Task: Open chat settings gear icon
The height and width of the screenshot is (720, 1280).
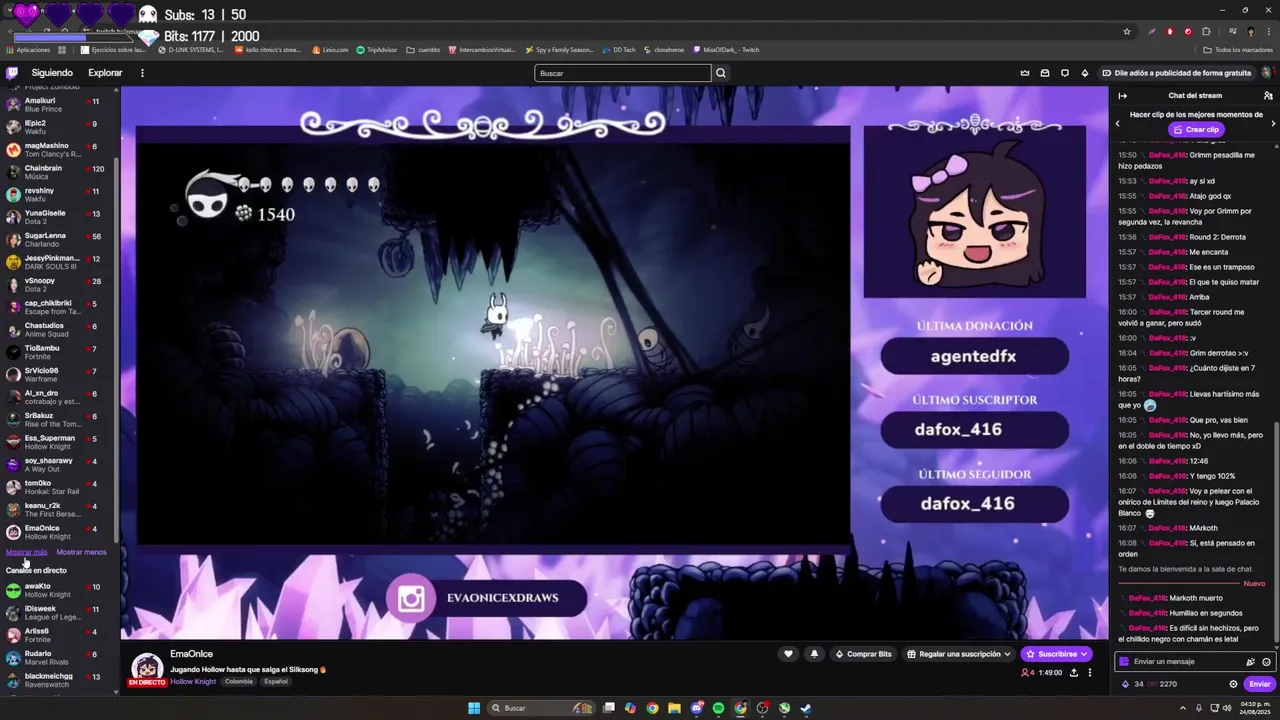Action: point(1233,684)
